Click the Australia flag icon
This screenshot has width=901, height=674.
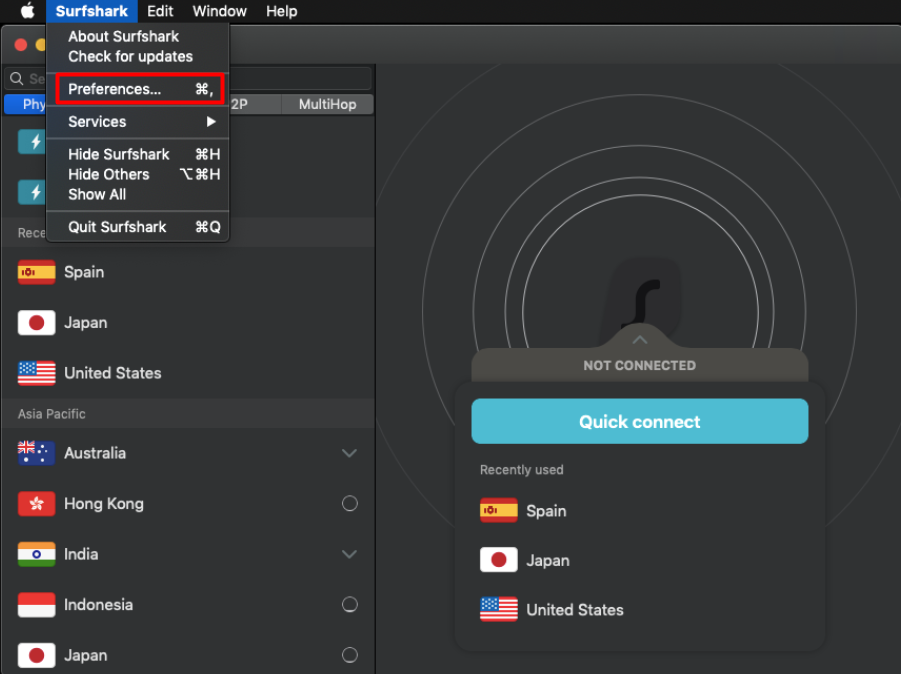[37, 453]
